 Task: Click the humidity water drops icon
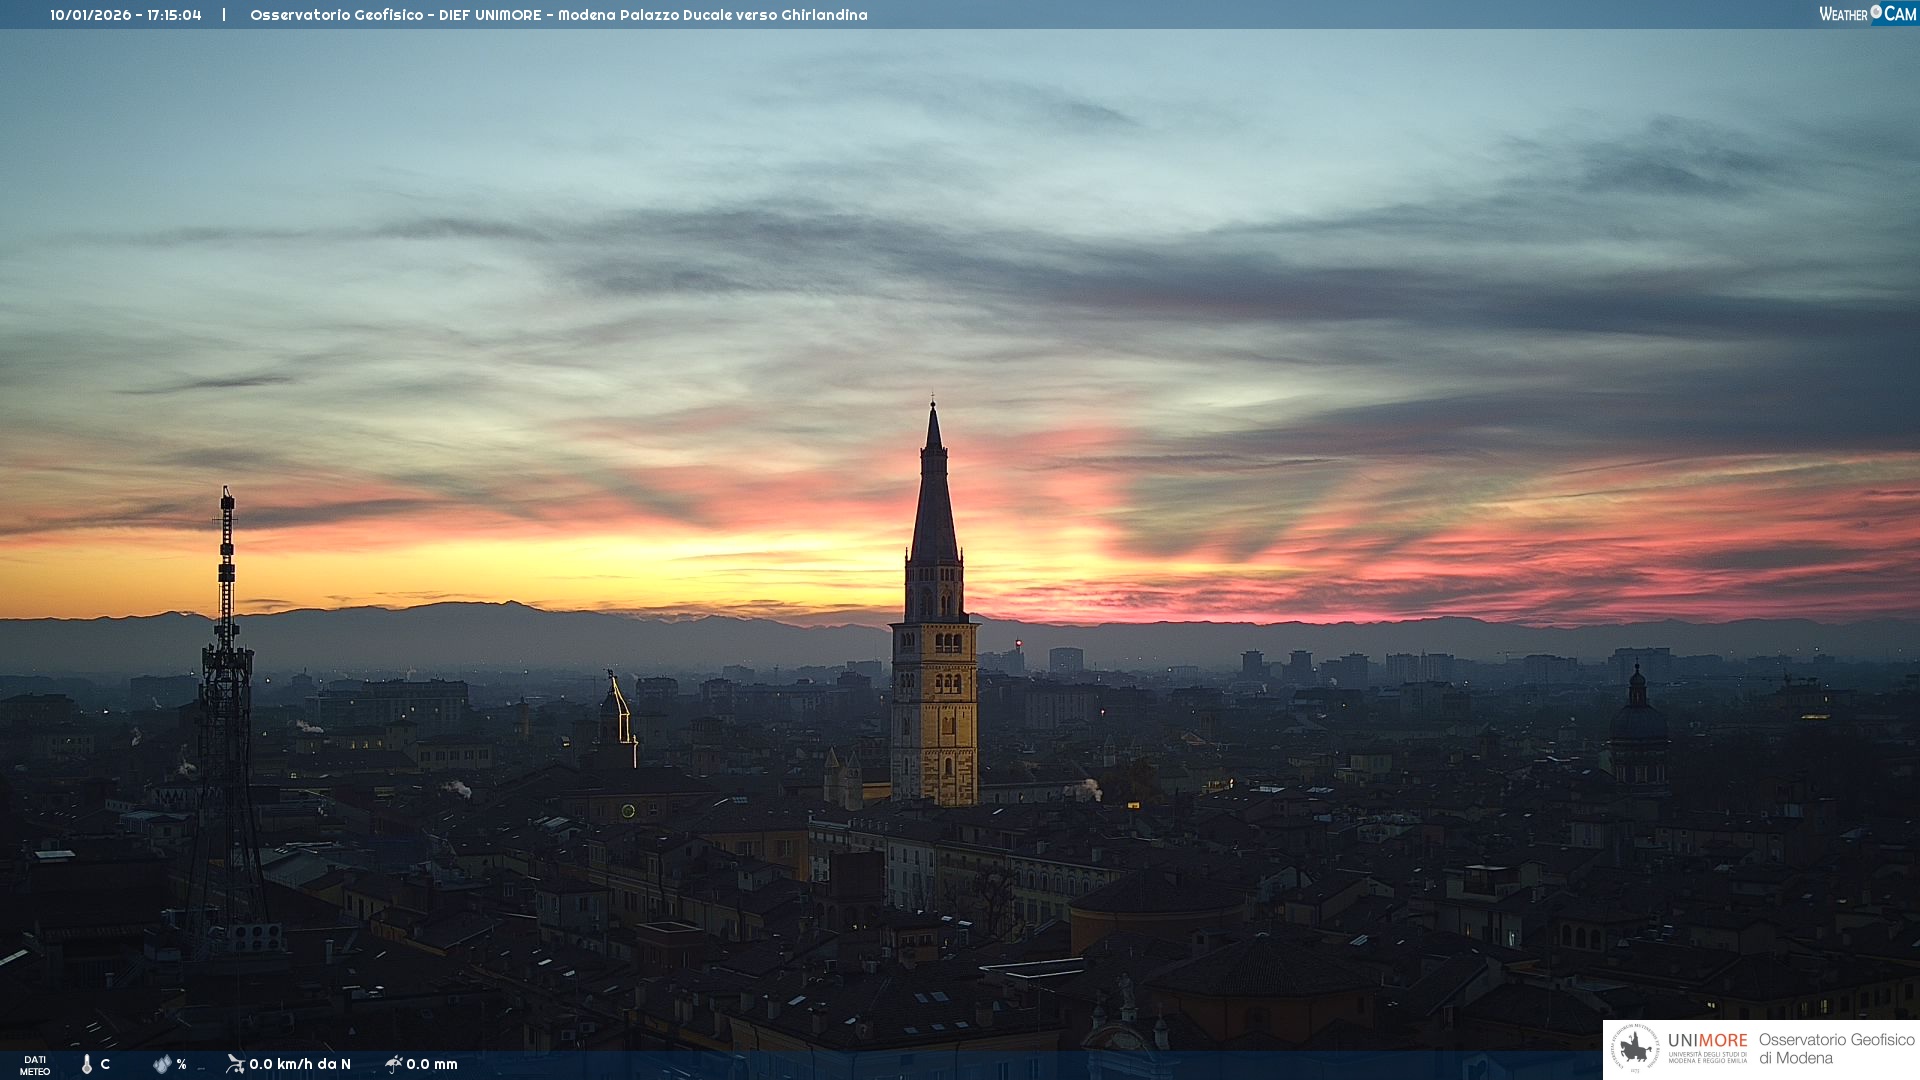coord(162,1064)
